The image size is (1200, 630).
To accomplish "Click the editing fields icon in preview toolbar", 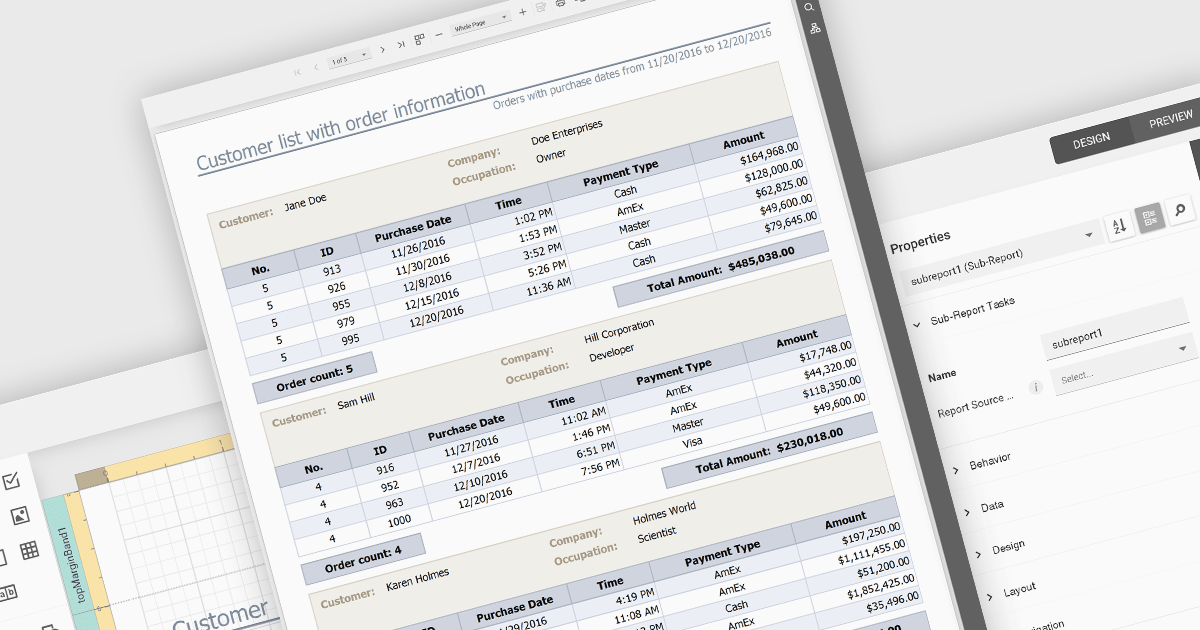I will click(541, 8).
